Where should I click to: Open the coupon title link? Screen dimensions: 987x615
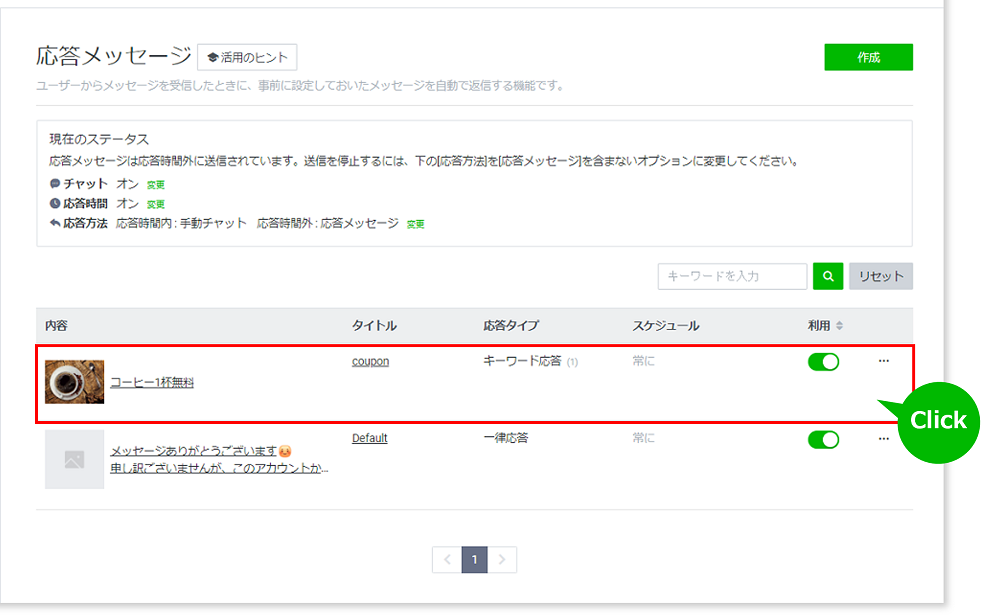click(370, 361)
